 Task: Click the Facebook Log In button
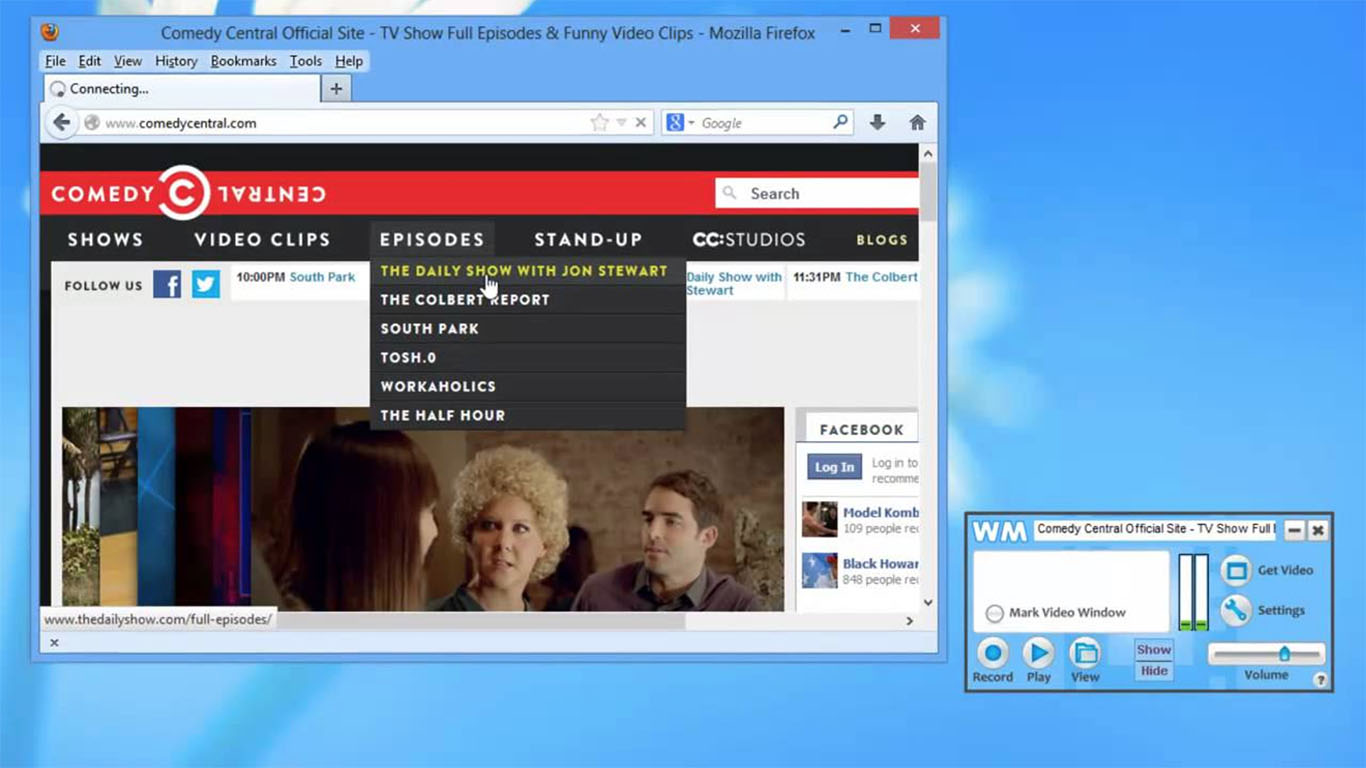pos(834,467)
